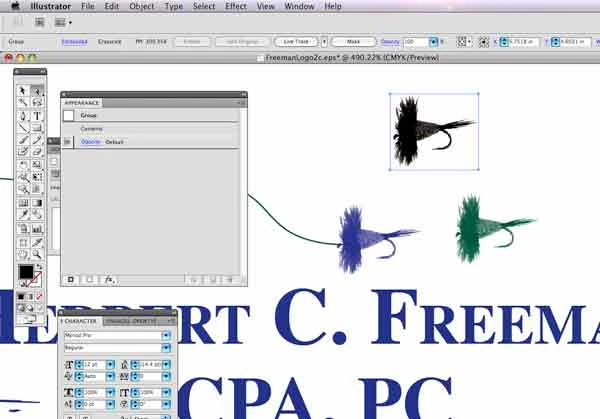Select the Blend tool
This screenshot has height=419, width=600.
point(37,215)
